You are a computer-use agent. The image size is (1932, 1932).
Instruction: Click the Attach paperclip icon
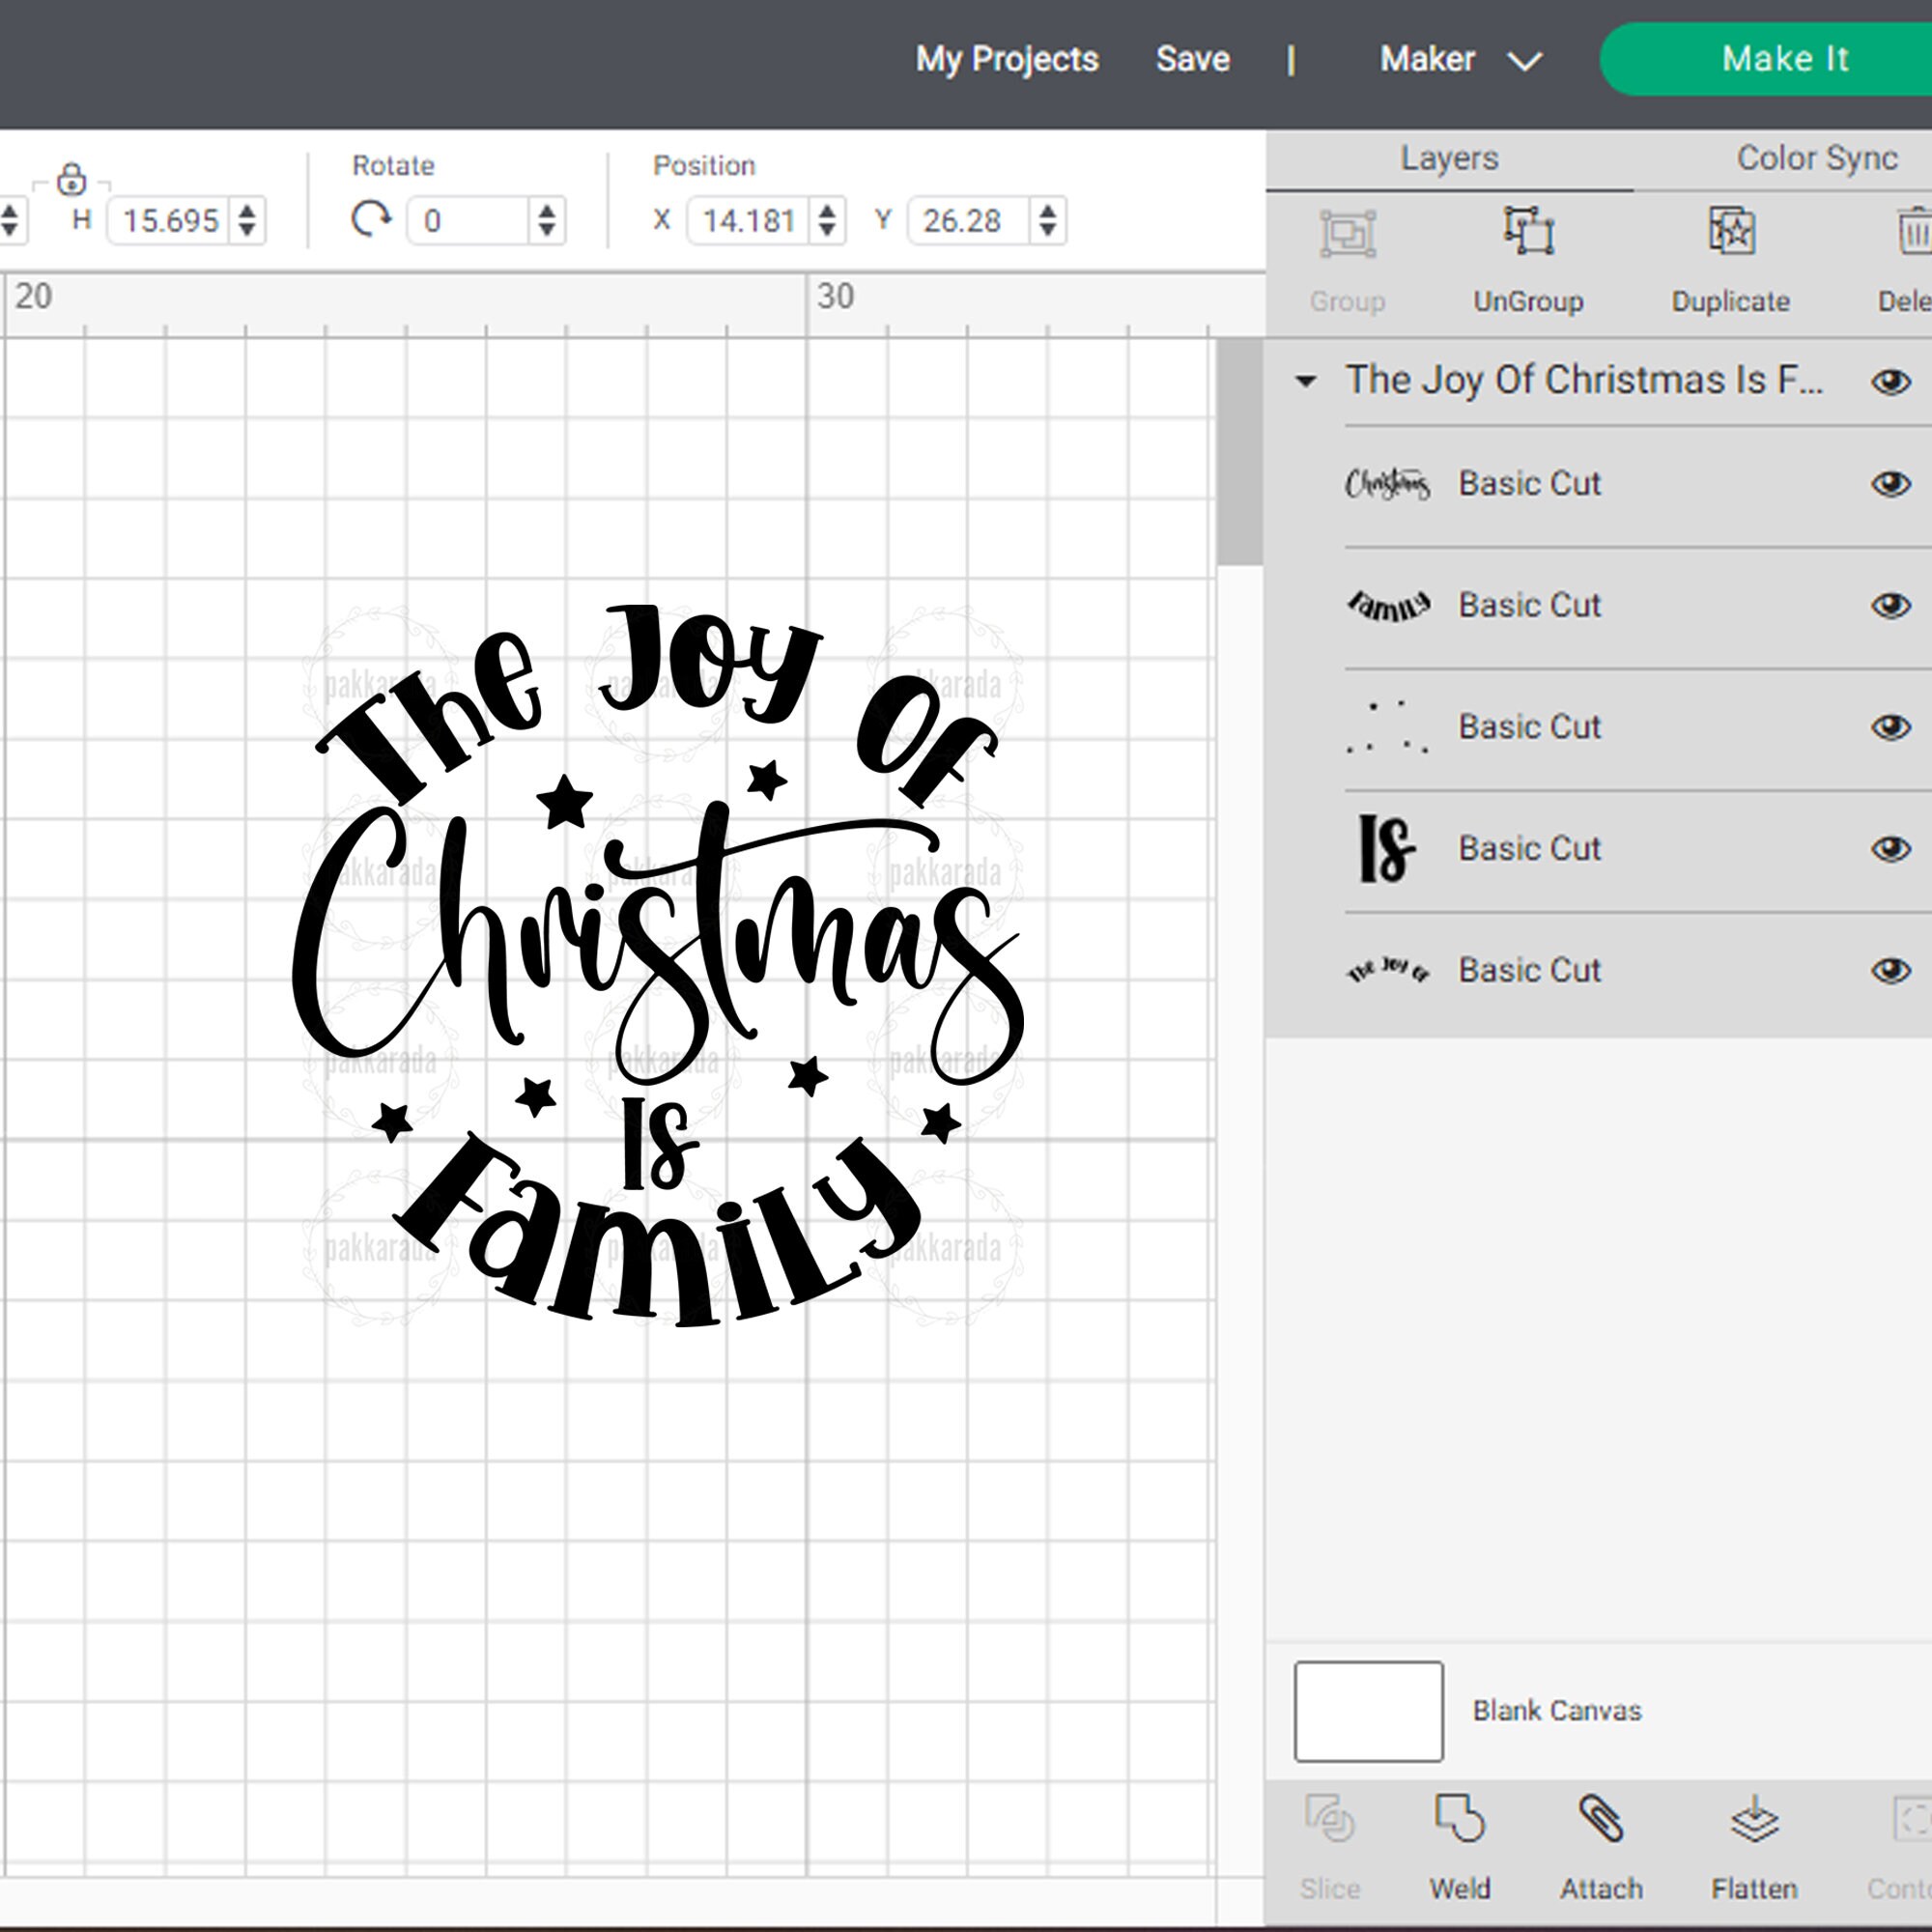coord(1601,1818)
